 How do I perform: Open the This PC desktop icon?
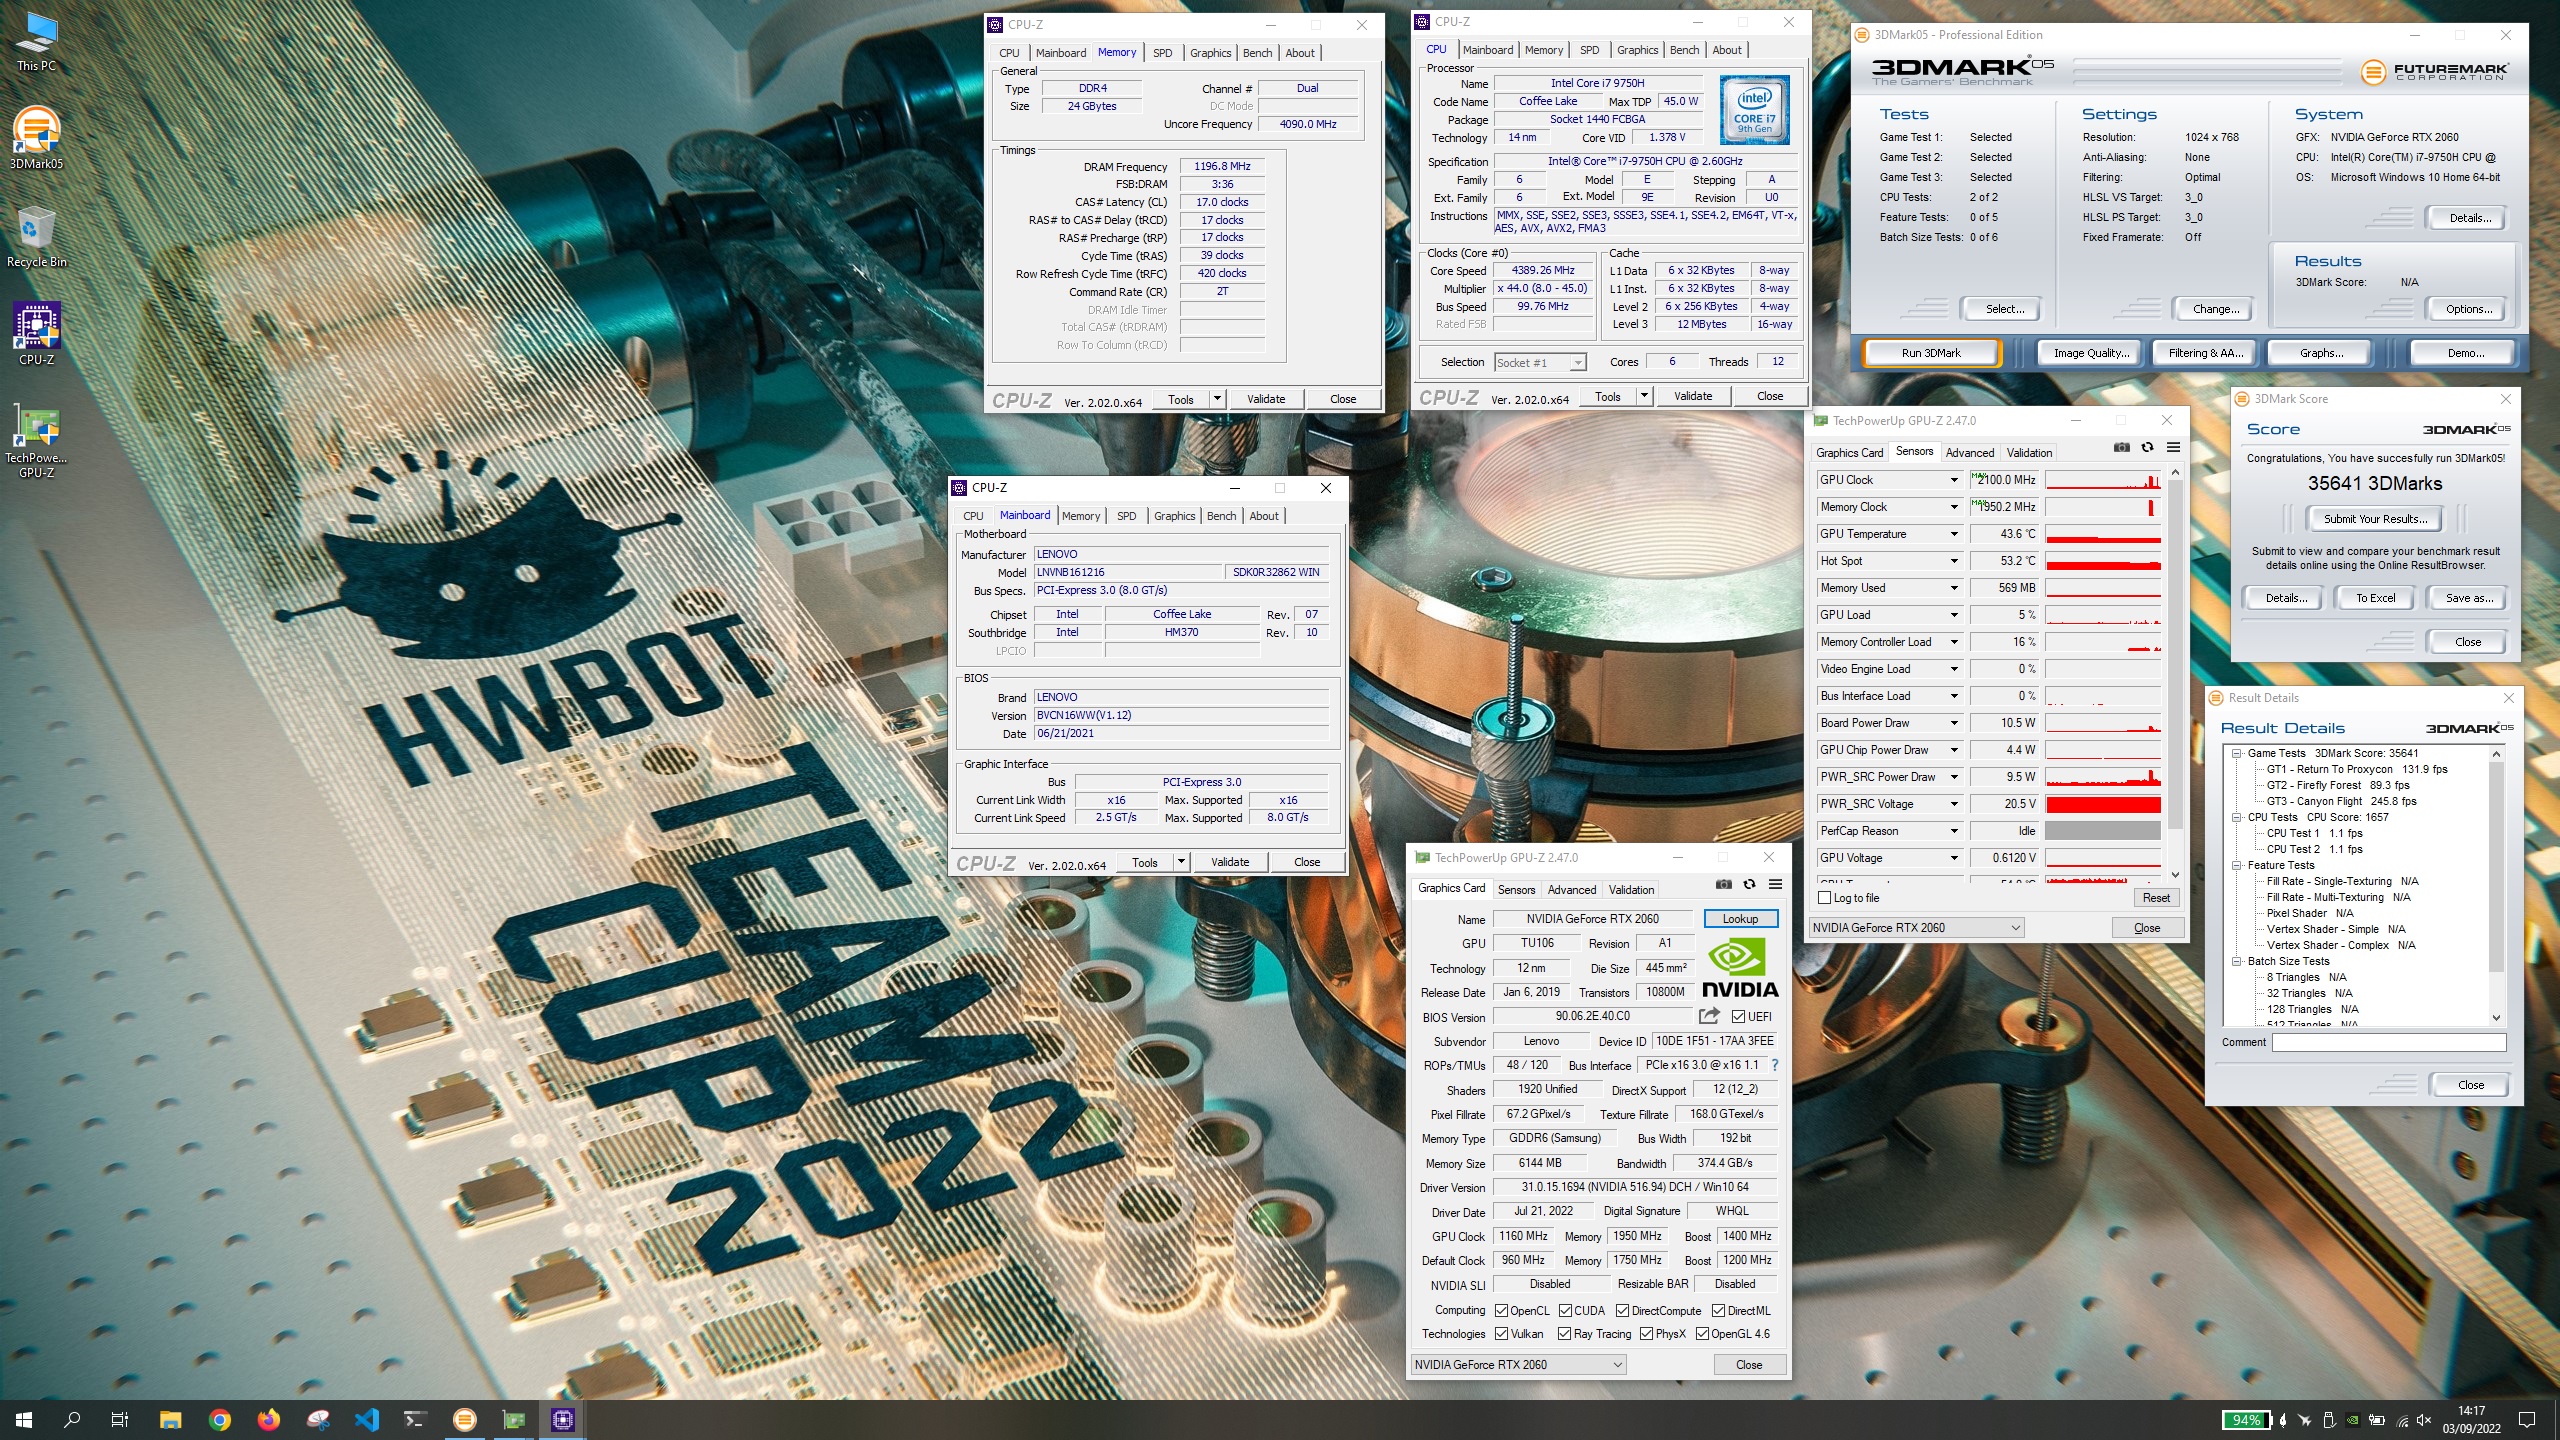[x=37, y=42]
